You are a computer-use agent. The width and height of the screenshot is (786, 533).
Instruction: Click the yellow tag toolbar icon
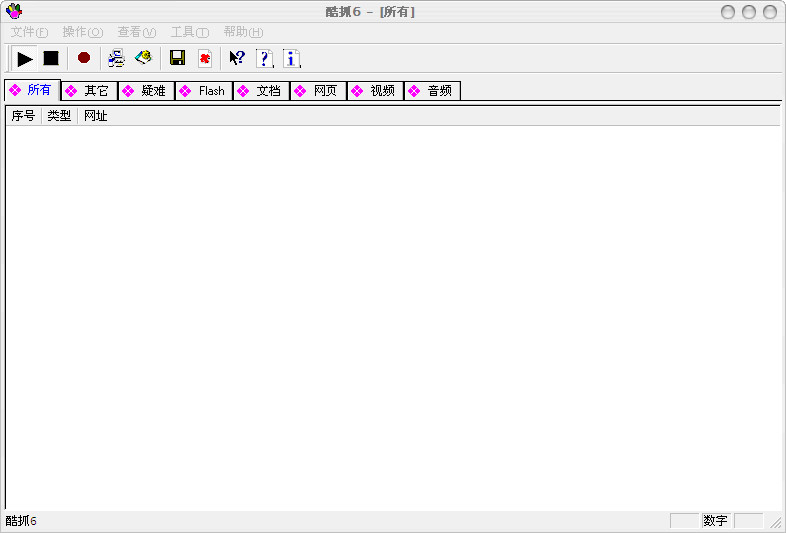pyautogui.click(x=143, y=58)
